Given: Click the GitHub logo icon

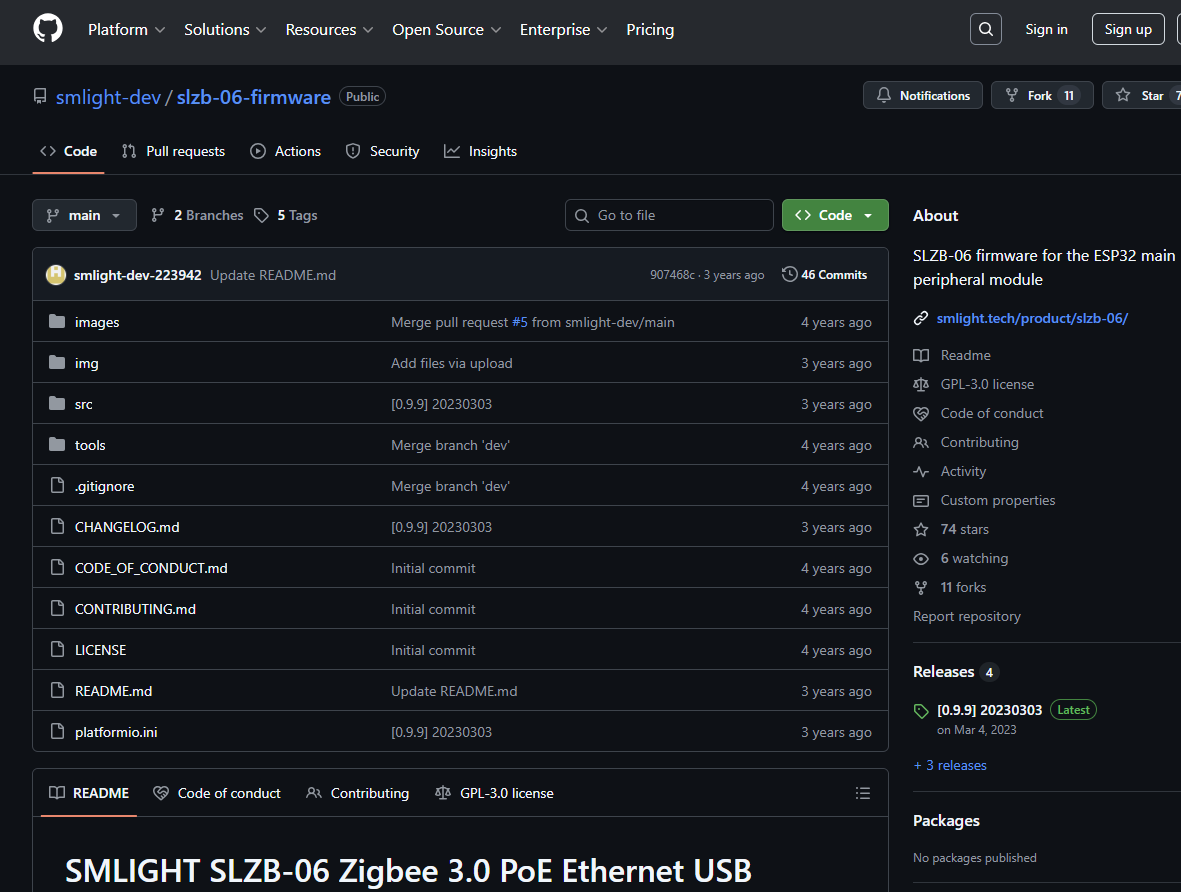Looking at the screenshot, I should pos(48,29).
